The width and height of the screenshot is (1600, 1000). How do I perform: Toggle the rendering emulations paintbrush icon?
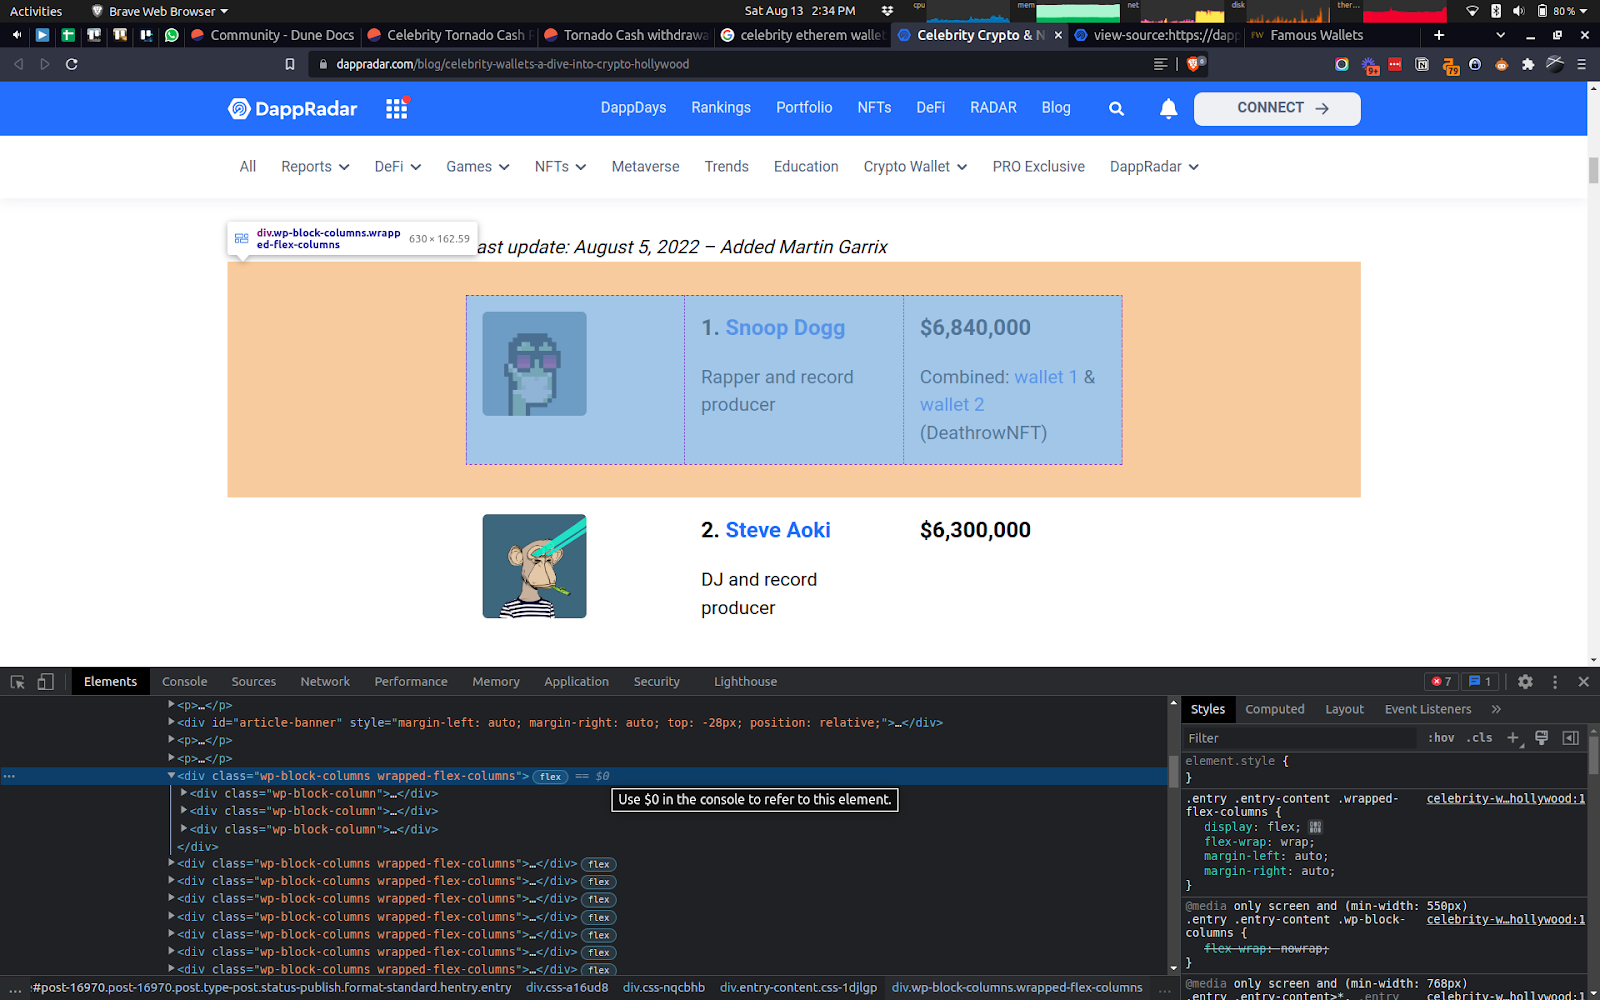click(1542, 738)
